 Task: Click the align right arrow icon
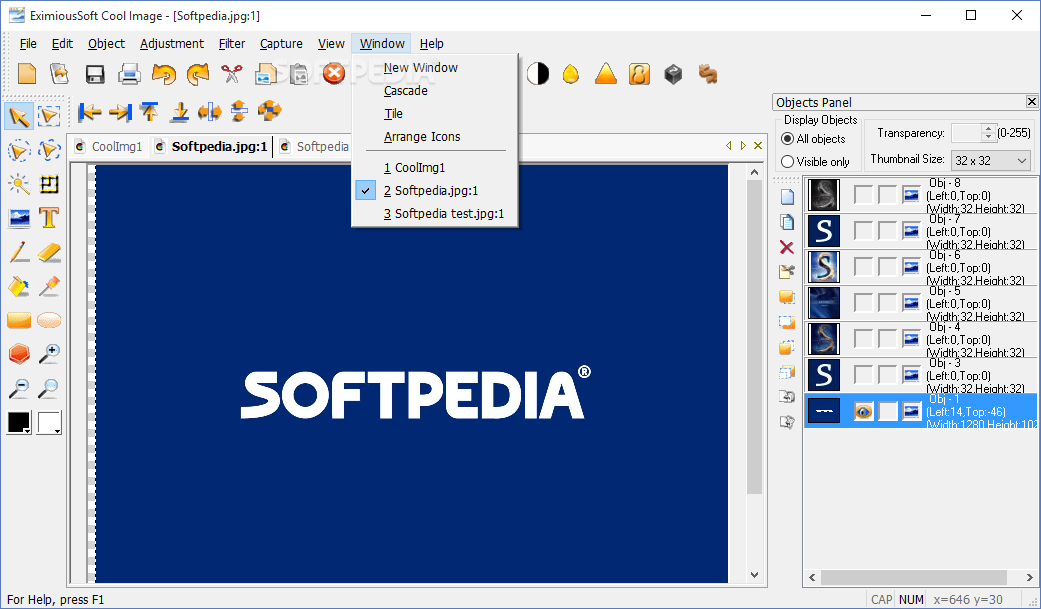point(120,112)
